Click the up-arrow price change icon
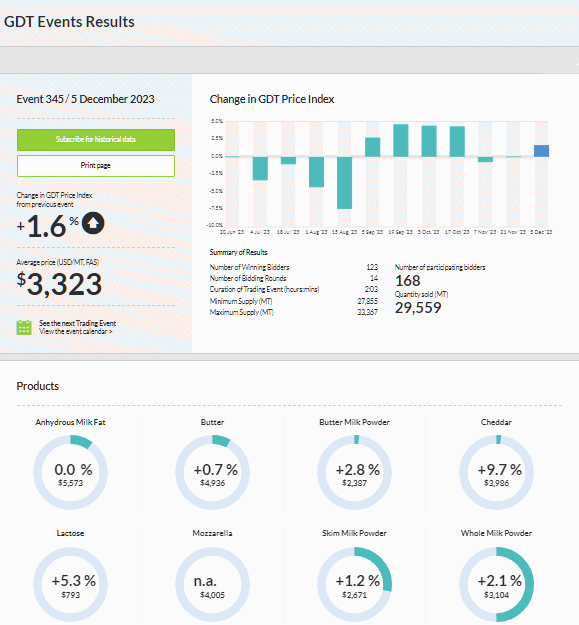 tap(93, 223)
